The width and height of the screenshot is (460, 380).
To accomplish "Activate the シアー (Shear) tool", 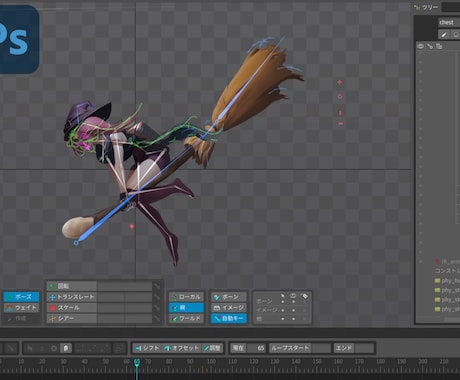I will [x=72, y=318].
